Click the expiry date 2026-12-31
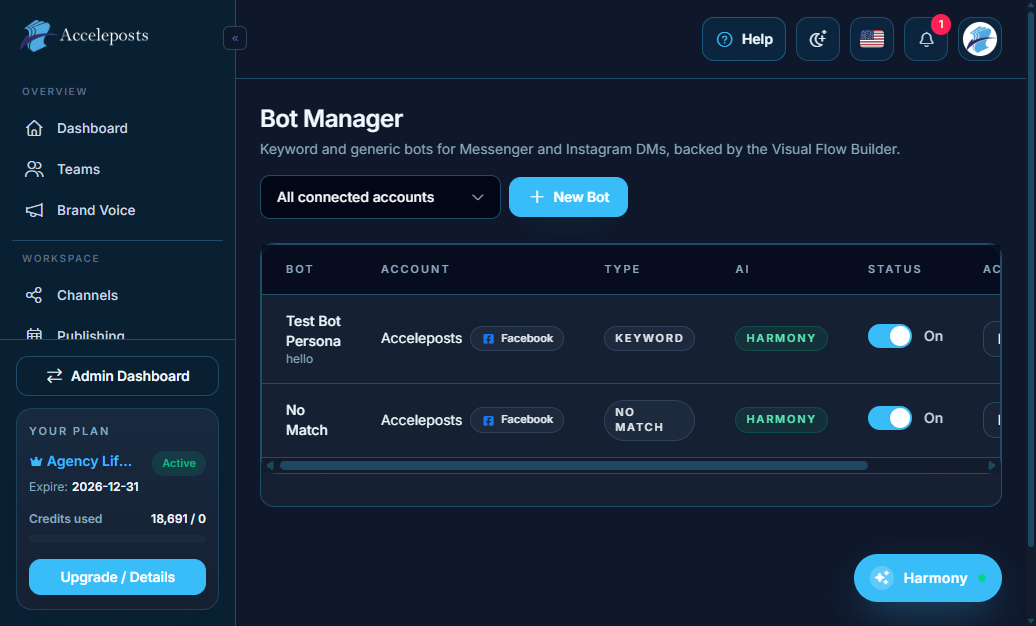Image resolution: width=1036 pixels, height=626 pixels. 105,487
